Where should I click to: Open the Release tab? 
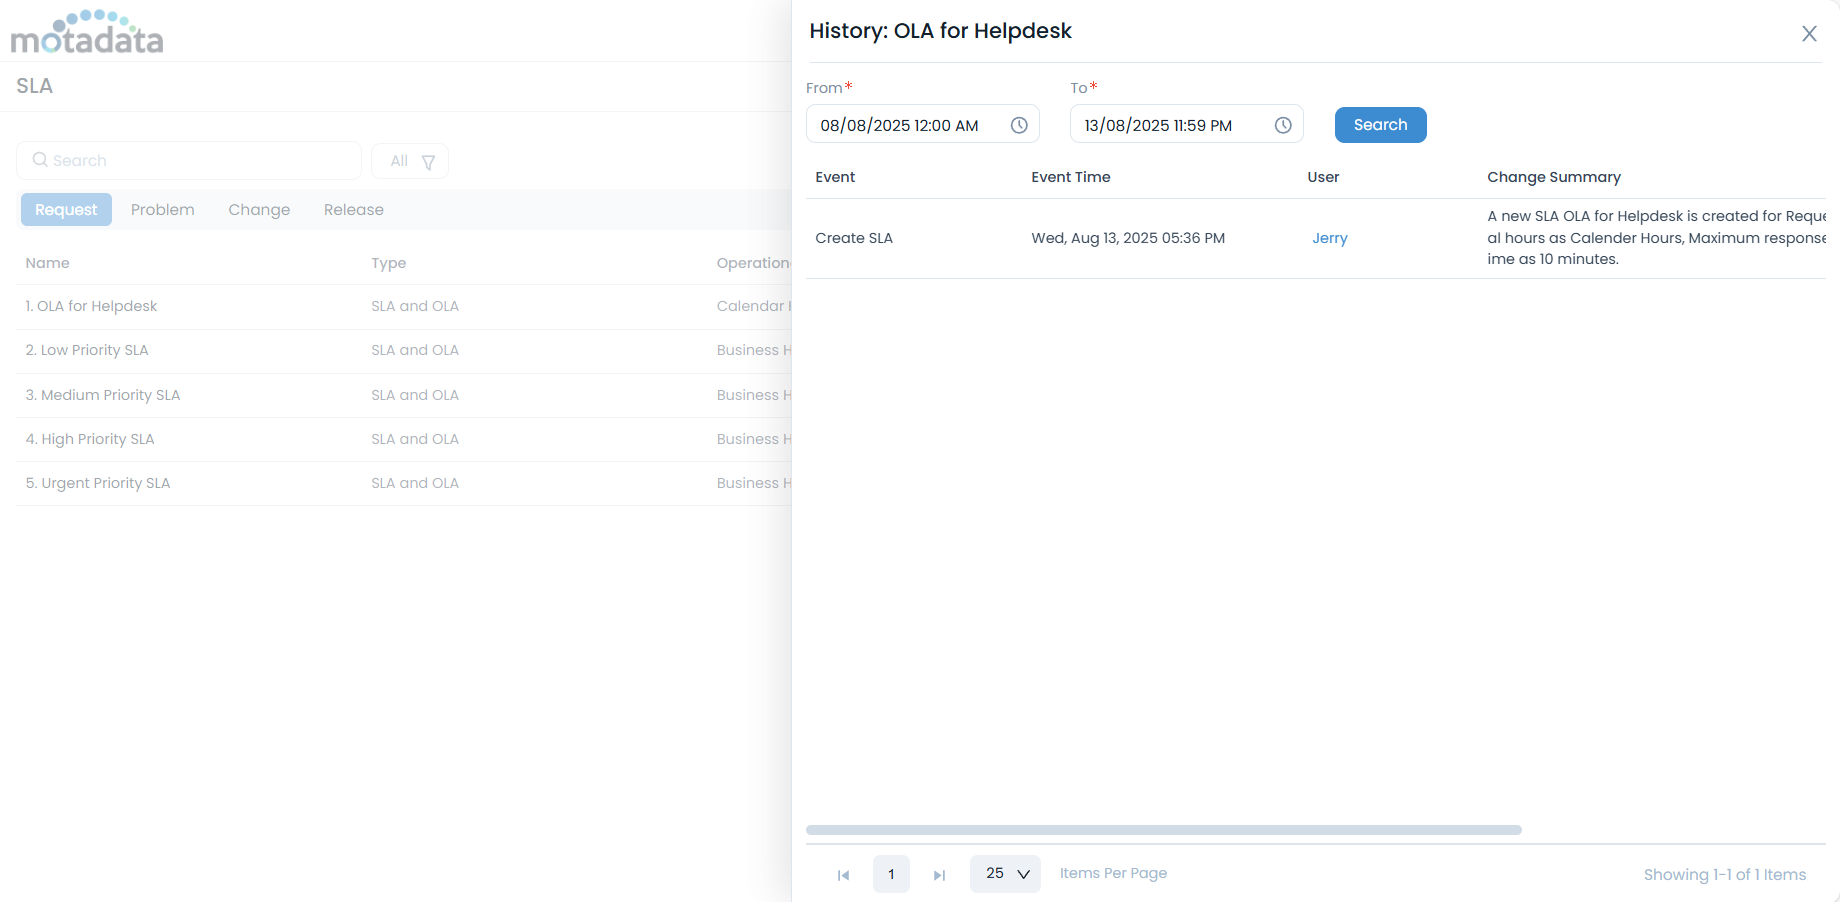pyautogui.click(x=353, y=210)
